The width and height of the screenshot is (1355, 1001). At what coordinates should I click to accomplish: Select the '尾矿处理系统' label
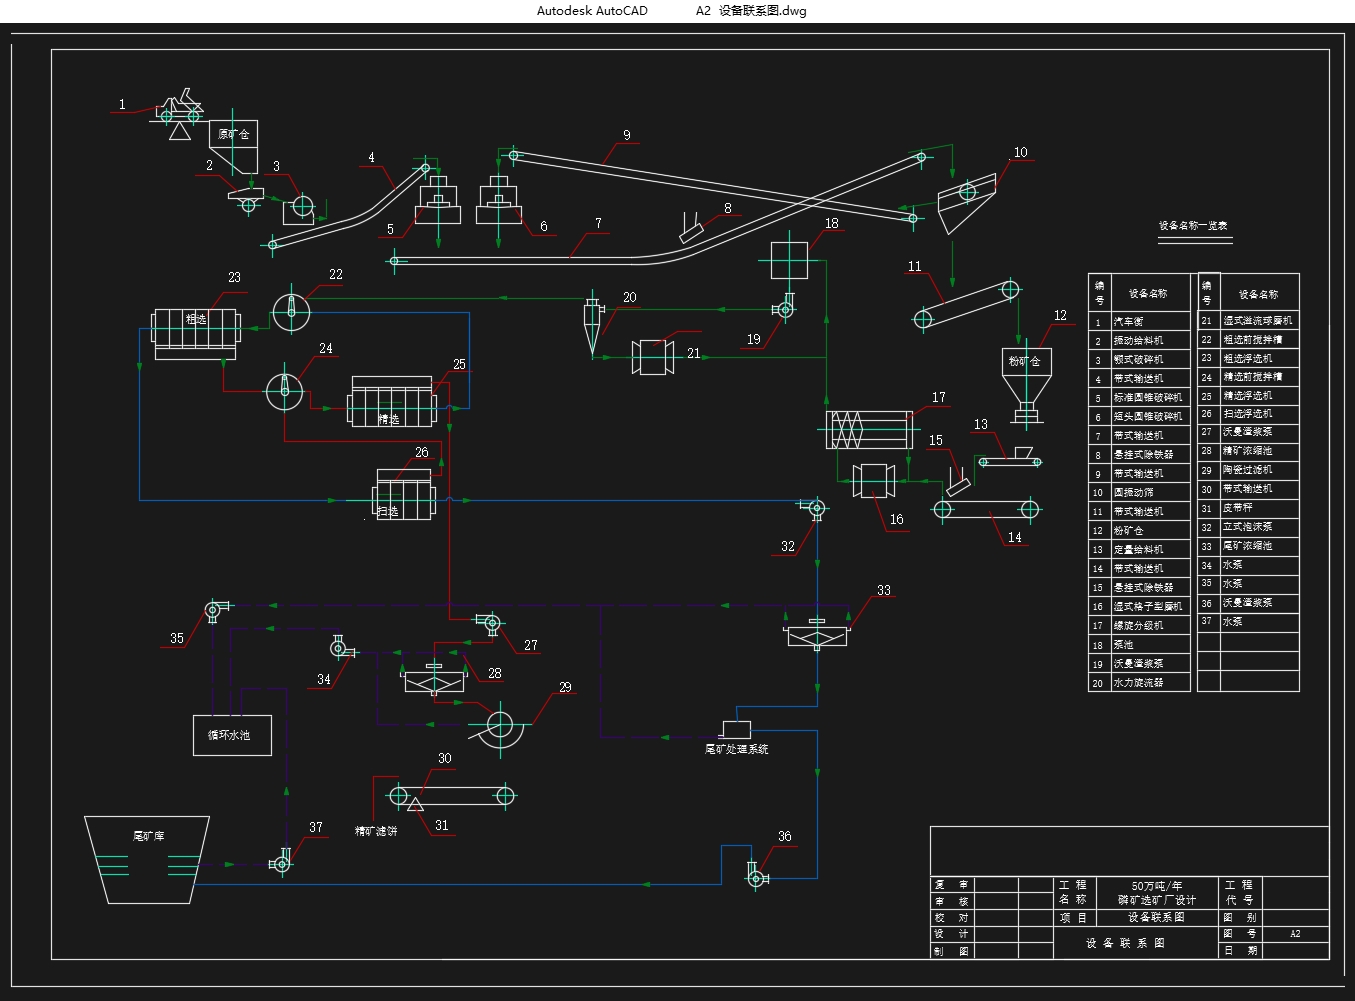(737, 749)
